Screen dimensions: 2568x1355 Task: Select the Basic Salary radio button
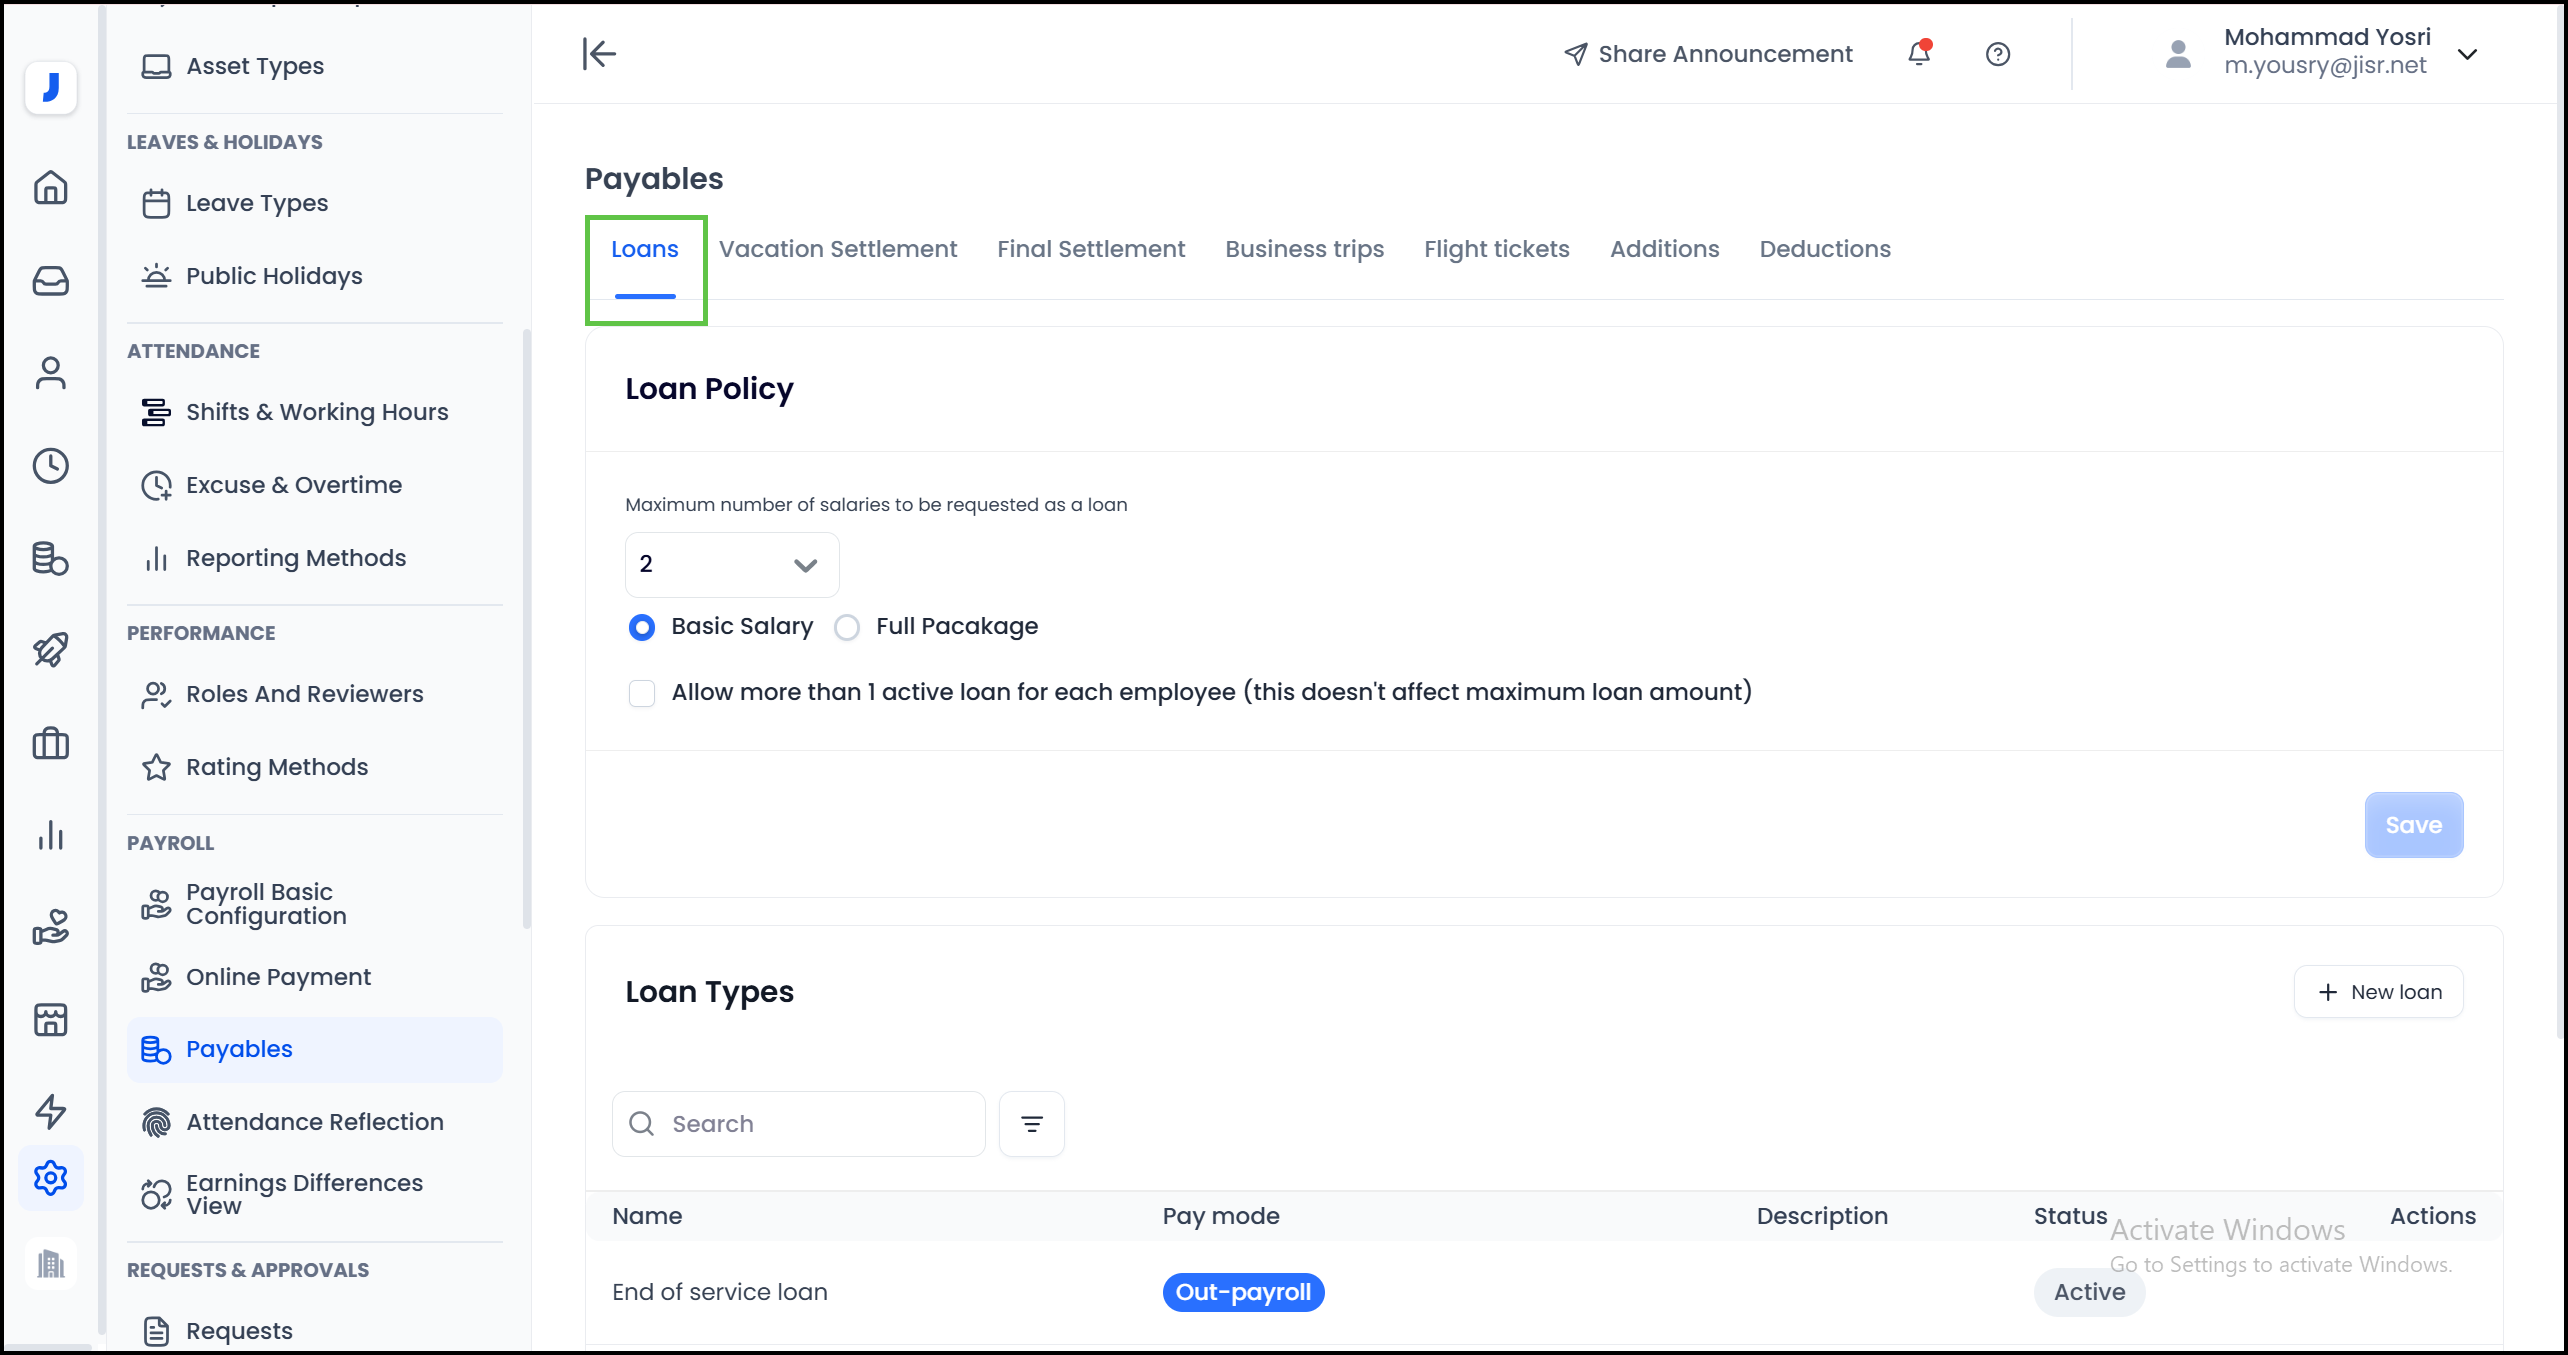642,627
